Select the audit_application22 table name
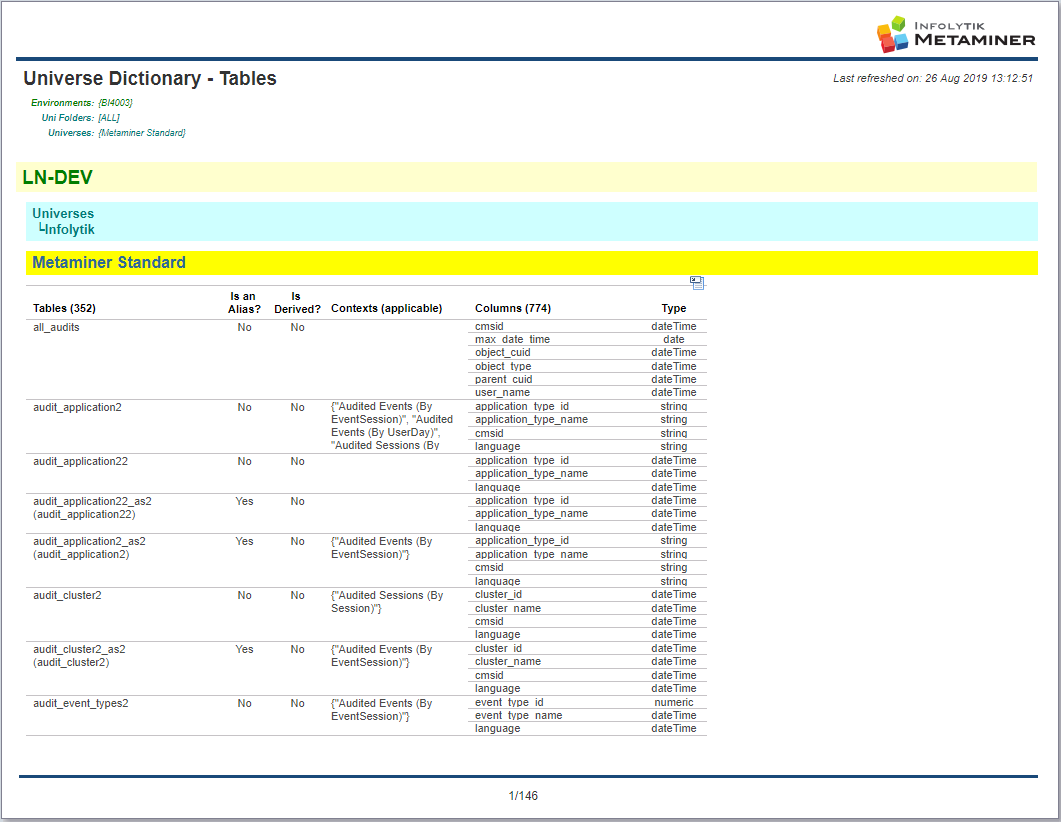This screenshot has width=1061, height=822. click(81, 461)
